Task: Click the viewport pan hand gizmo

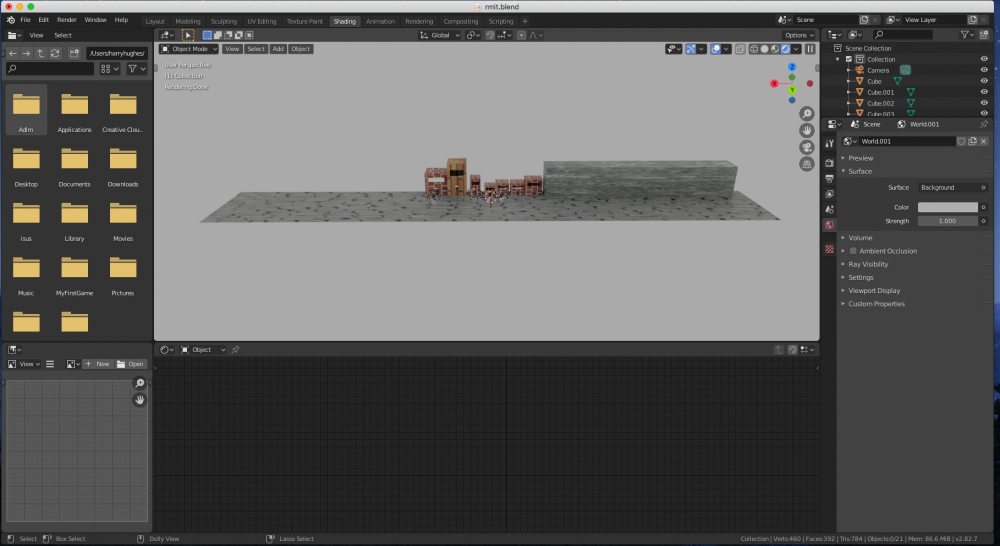Action: click(807, 130)
